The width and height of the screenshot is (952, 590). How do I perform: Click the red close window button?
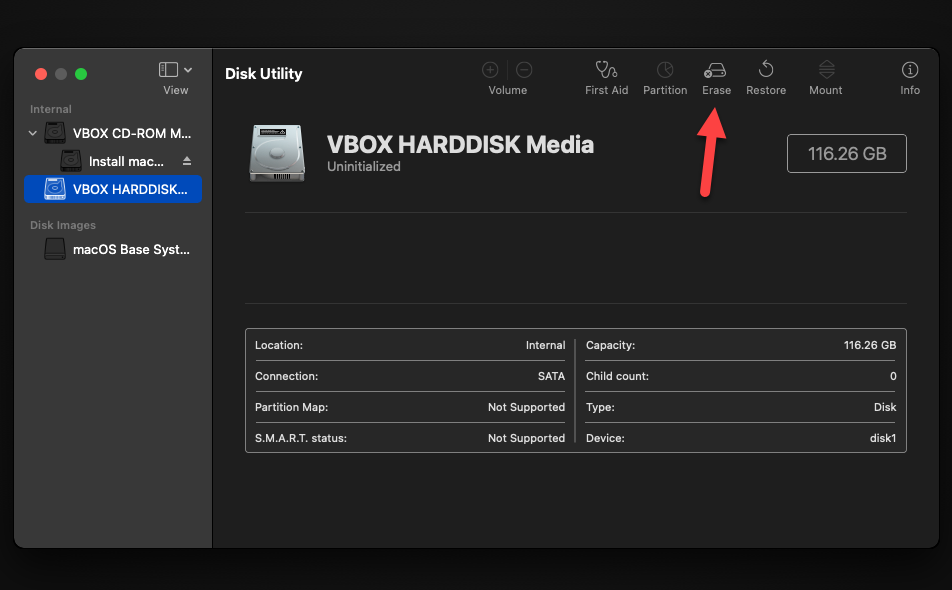click(41, 74)
